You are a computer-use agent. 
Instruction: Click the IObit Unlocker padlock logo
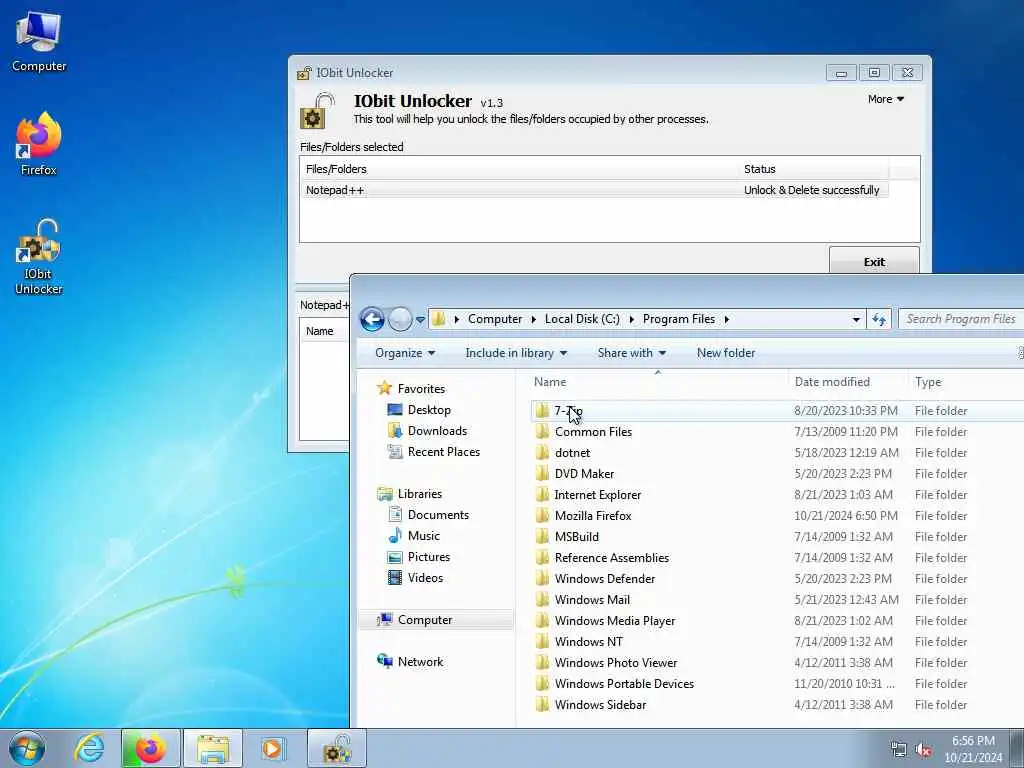tap(317, 110)
